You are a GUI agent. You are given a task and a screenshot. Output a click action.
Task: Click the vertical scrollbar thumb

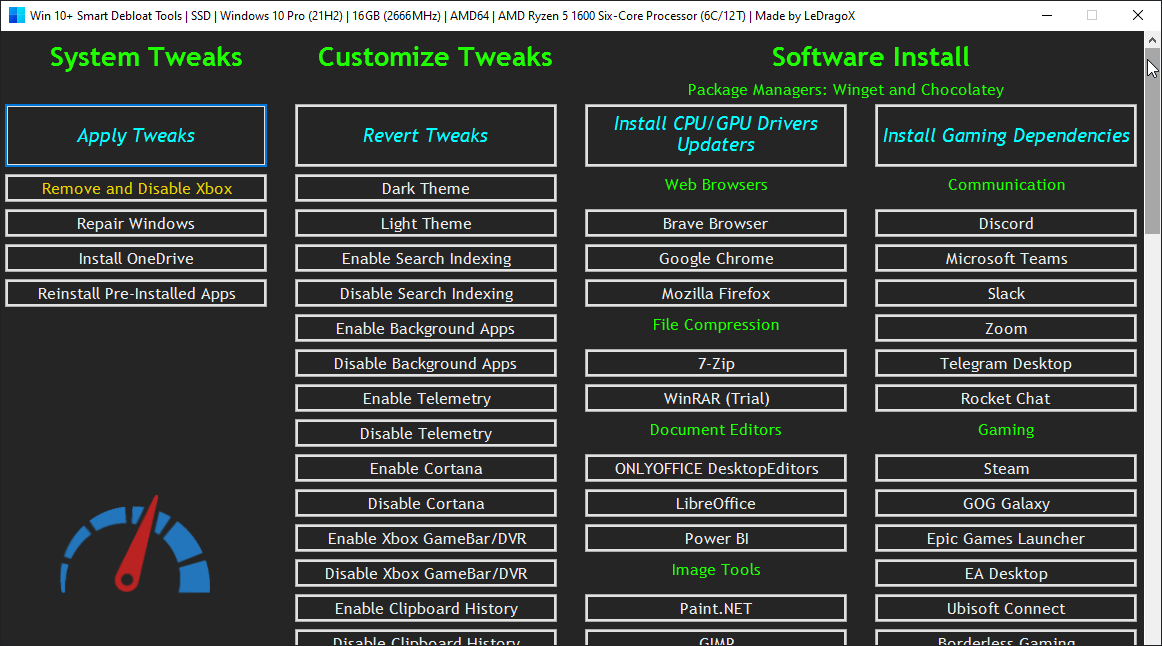tap(1152, 141)
